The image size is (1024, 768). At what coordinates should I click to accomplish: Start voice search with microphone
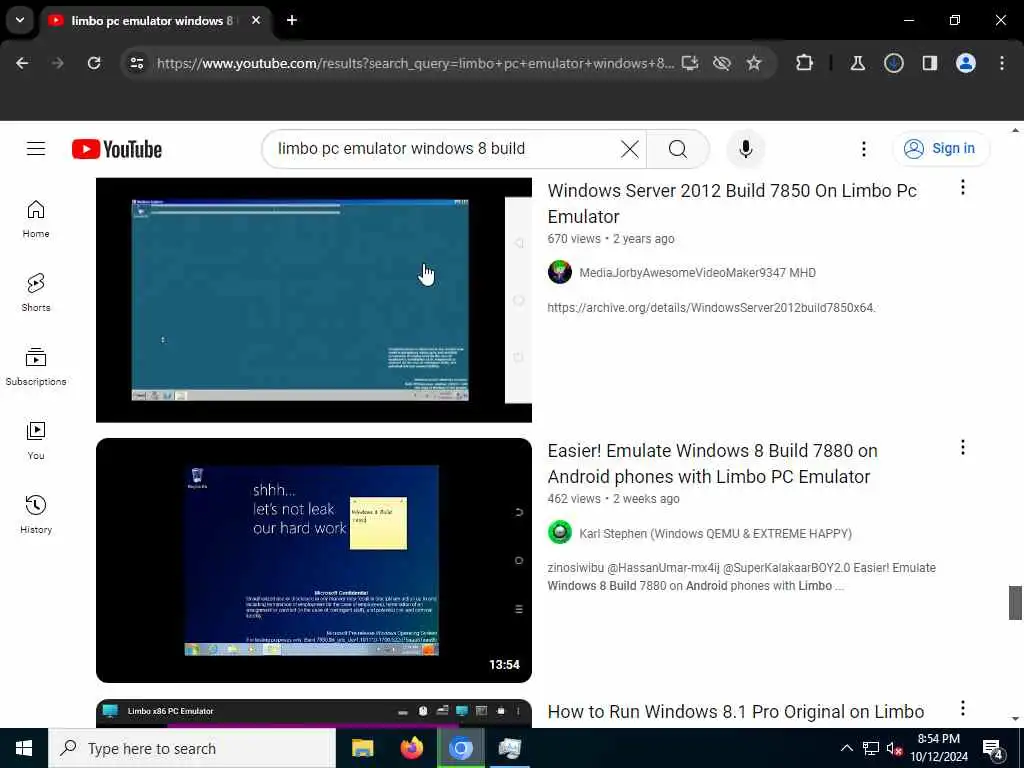coord(746,149)
